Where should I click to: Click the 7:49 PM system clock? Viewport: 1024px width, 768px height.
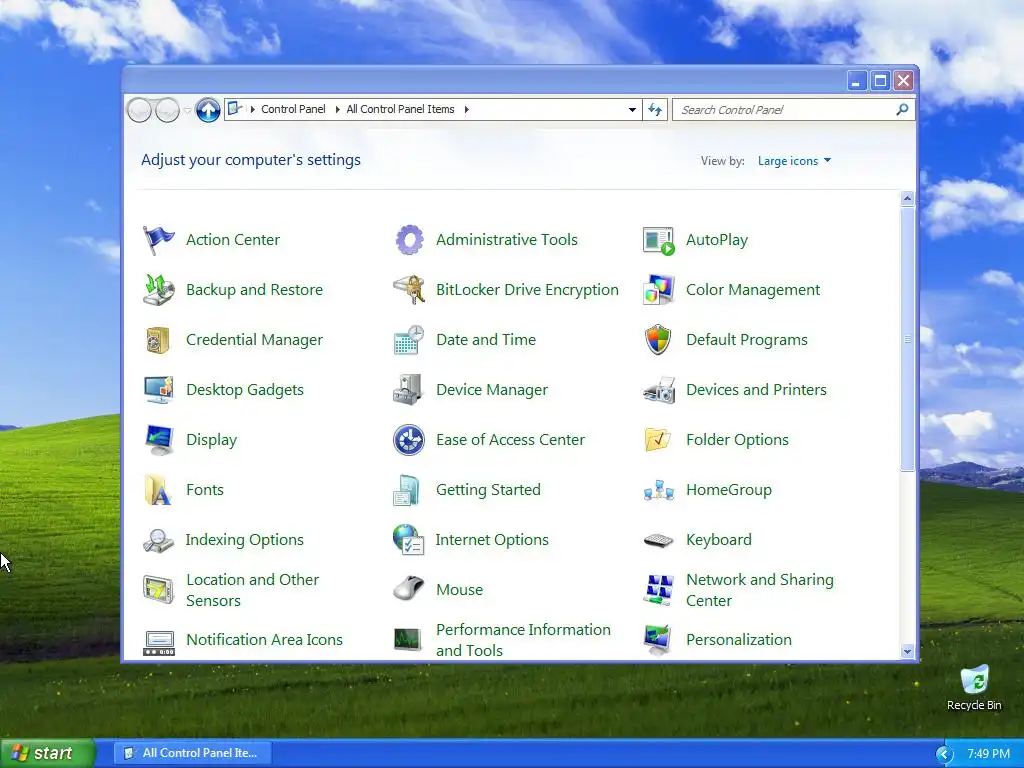988,754
